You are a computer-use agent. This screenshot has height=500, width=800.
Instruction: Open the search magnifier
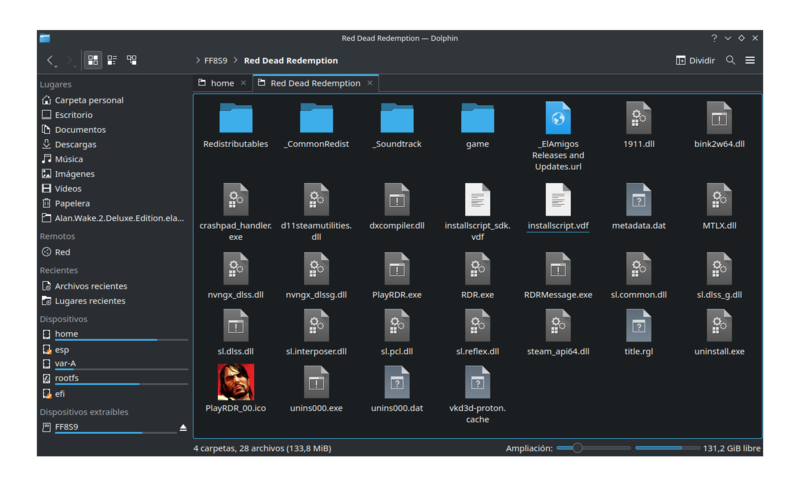tap(731, 60)
